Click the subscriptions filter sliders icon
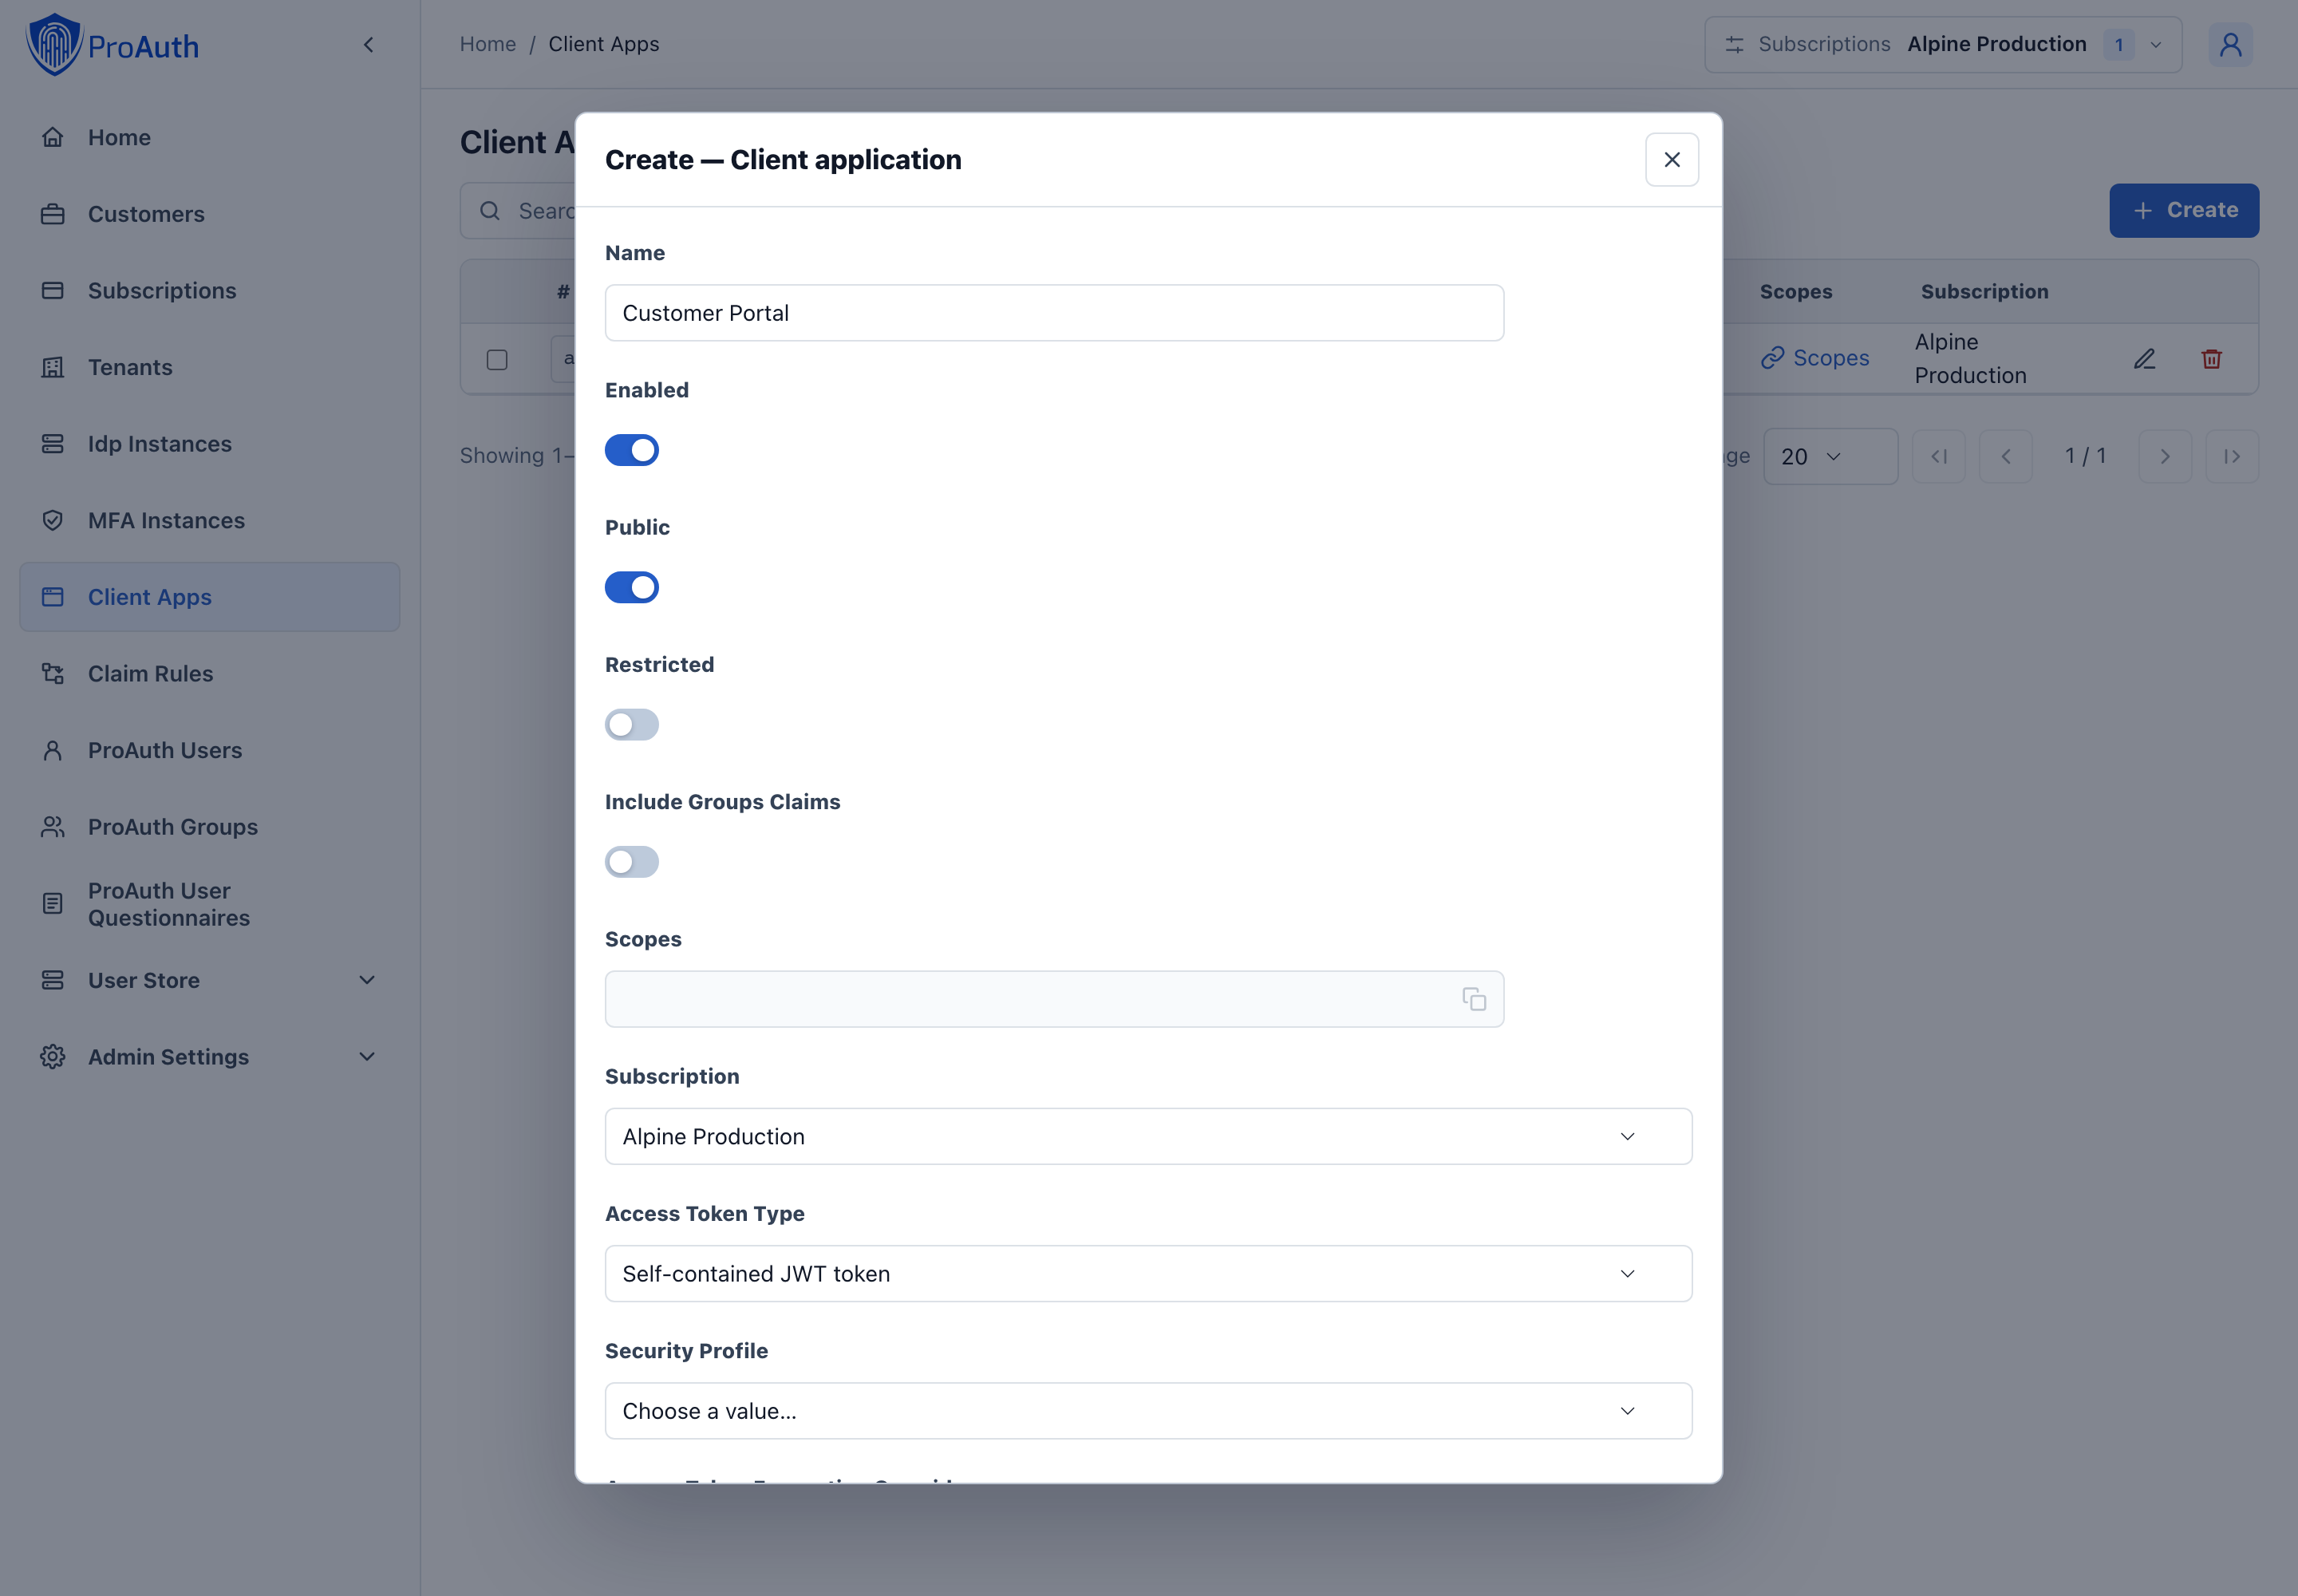This screenshot has width=2298, height=1596. (x=1735, y=45)
